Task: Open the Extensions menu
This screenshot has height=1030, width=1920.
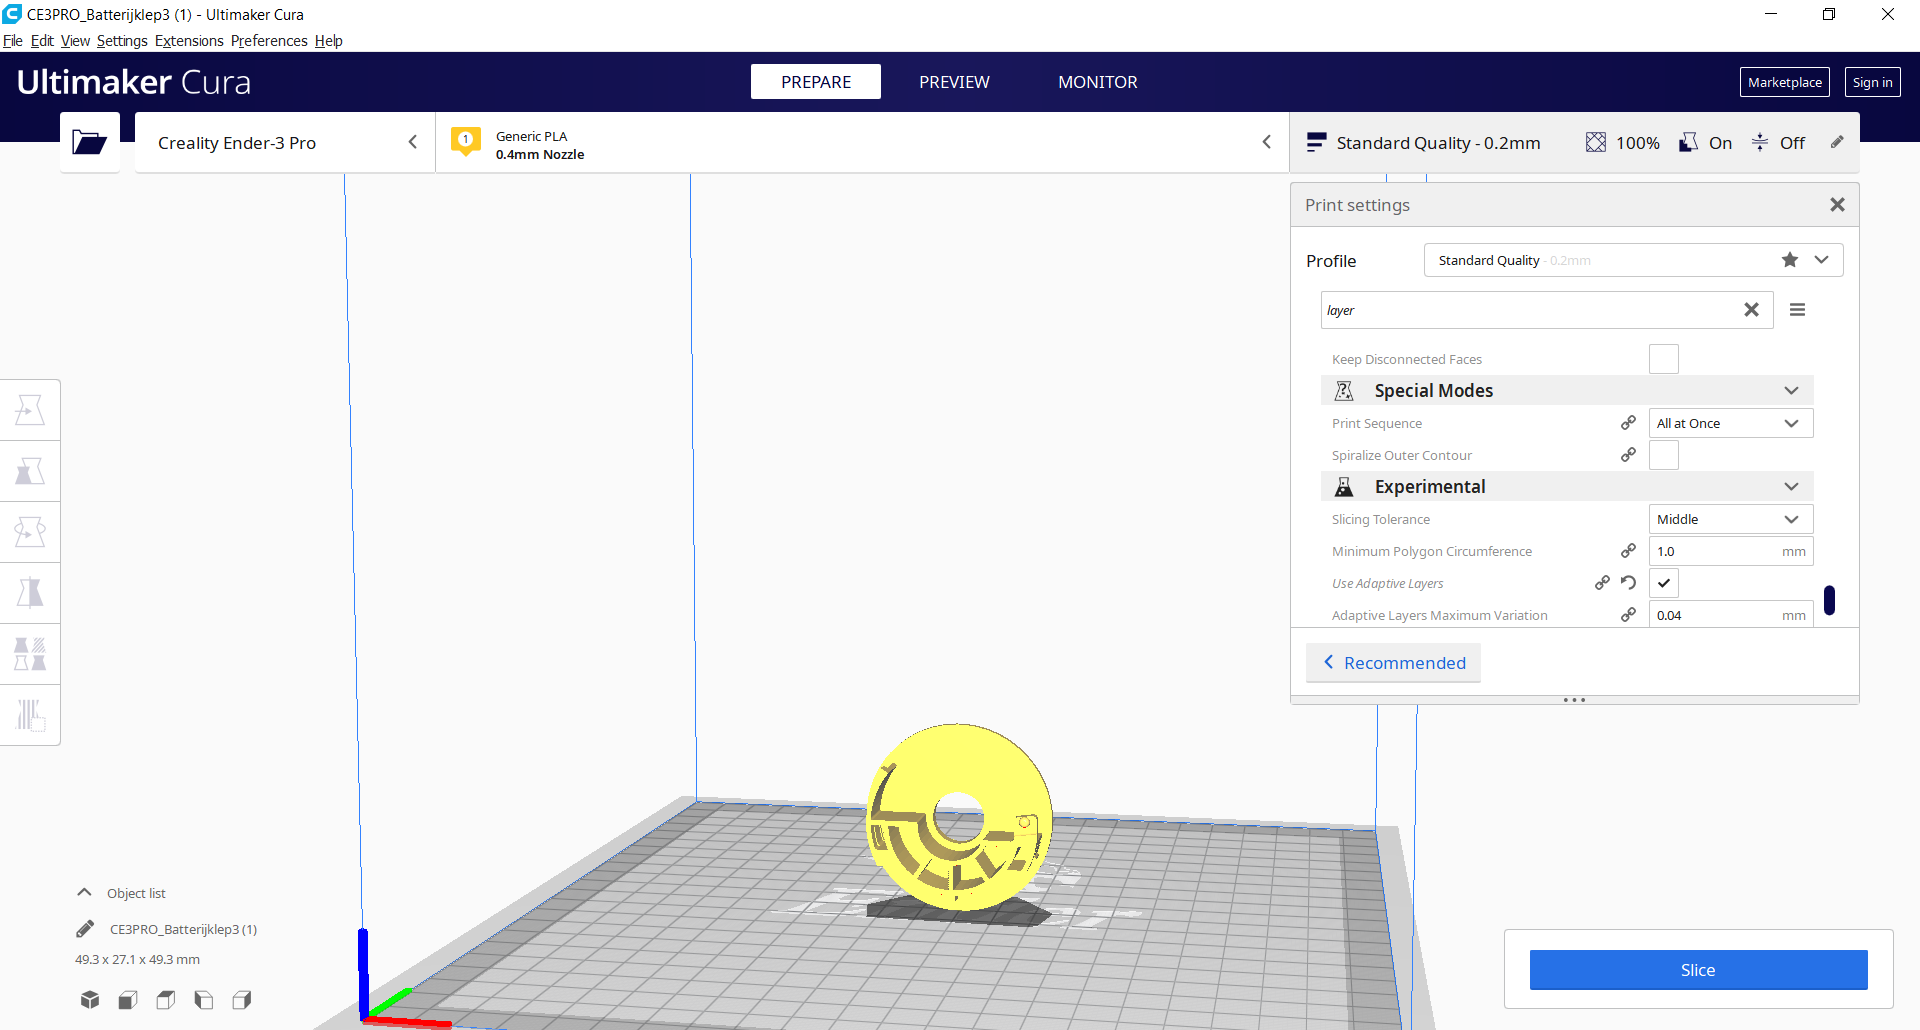Action: [x=189, y=41]
